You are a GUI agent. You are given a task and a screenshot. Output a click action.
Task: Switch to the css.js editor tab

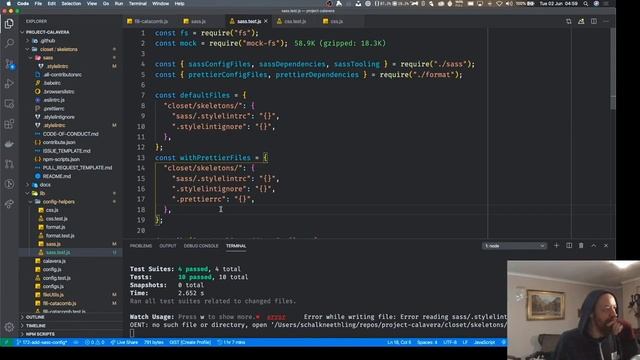point(336,21)
